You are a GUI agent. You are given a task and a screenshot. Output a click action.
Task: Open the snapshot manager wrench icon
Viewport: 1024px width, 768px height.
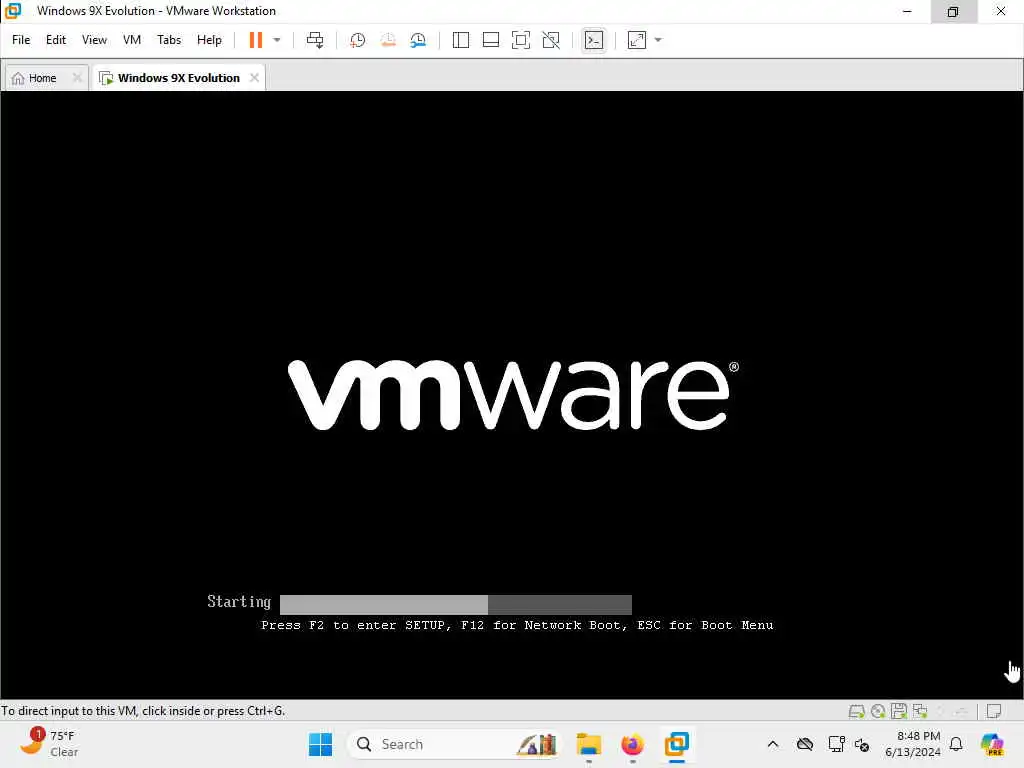pos(418,40)
